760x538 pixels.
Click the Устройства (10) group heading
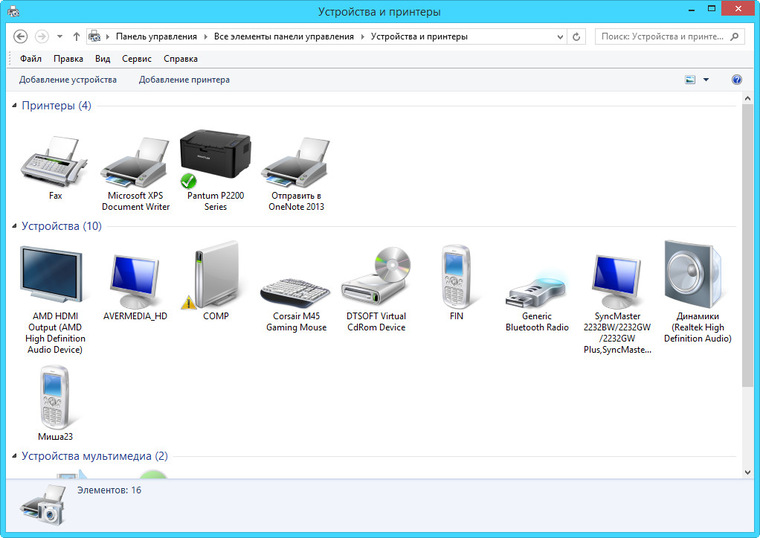pos(62,226)
